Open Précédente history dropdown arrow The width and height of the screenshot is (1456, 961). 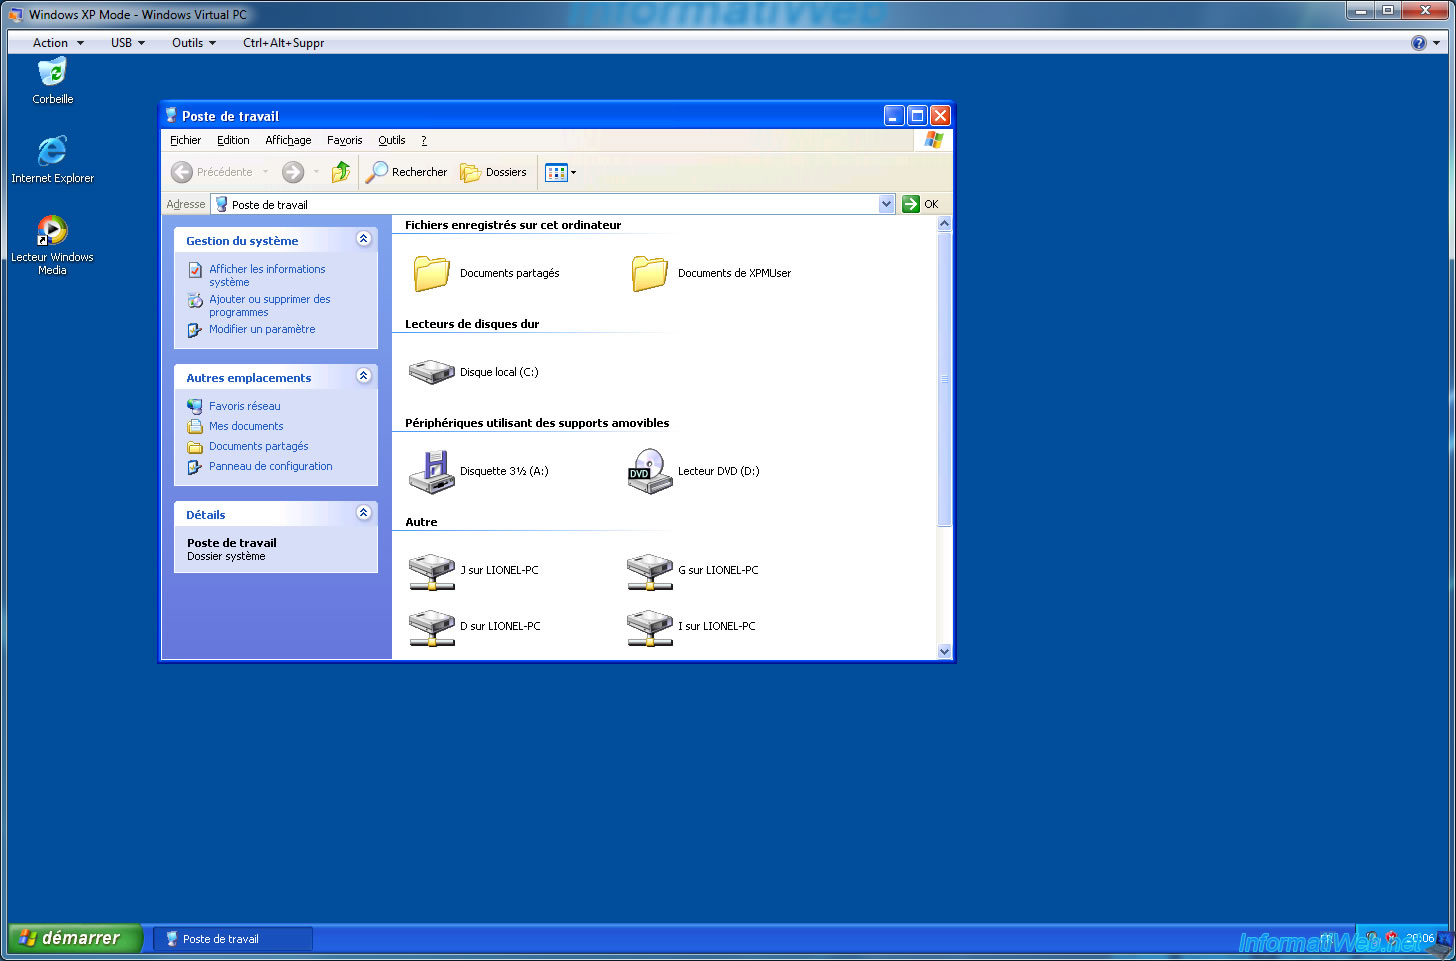pyautogui.click(x=265, y=172)
